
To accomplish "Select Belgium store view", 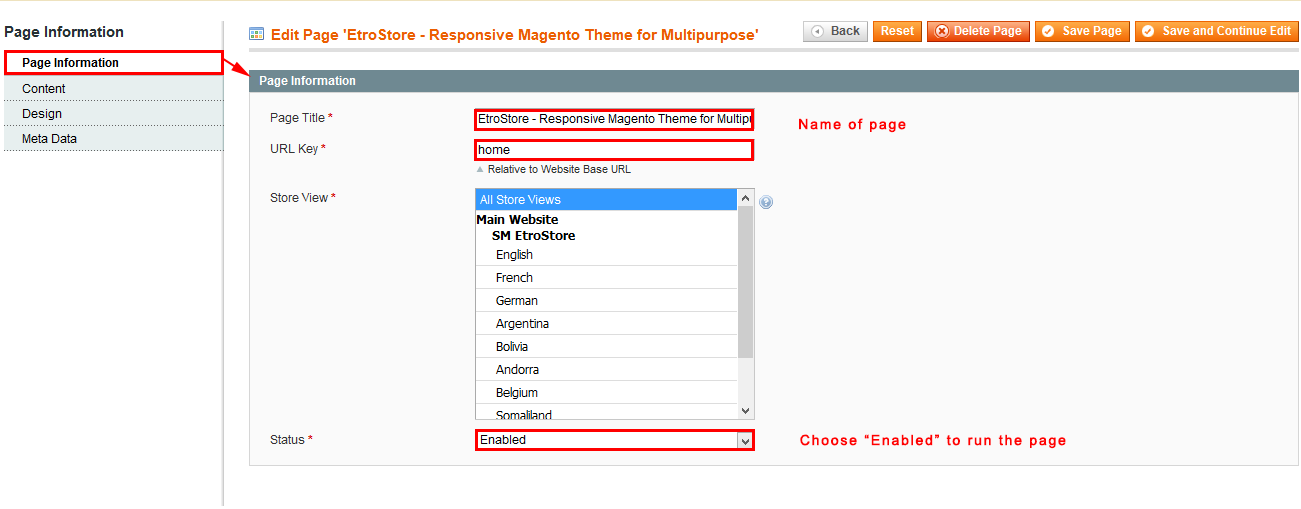I will coord(606,393).
